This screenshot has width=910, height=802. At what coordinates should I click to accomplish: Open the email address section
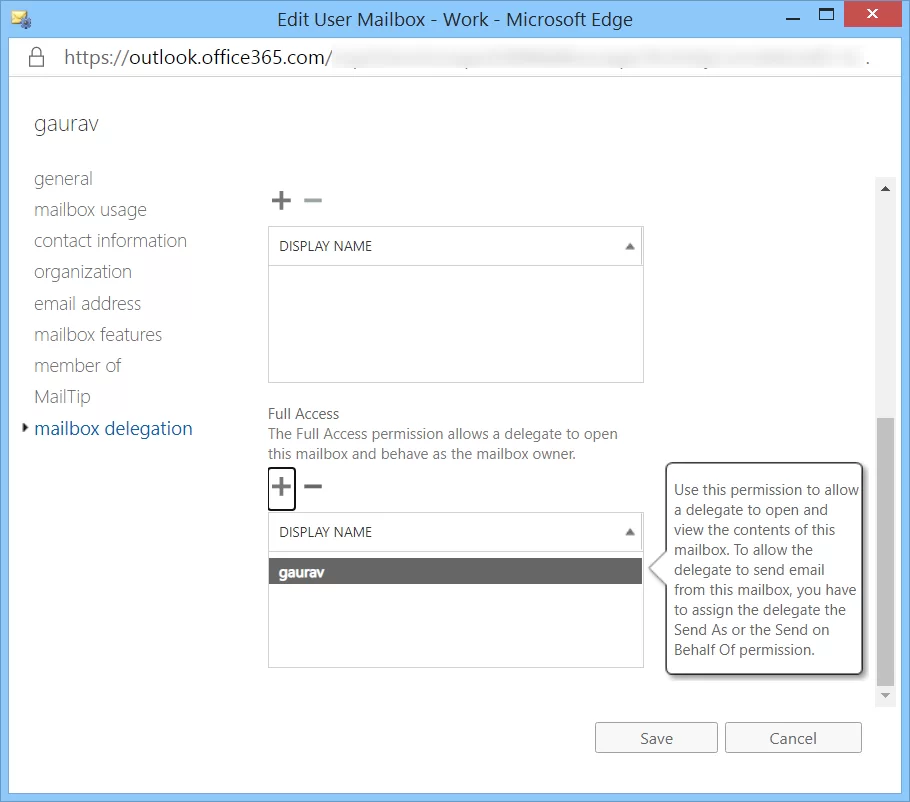[x=87, y=304]
